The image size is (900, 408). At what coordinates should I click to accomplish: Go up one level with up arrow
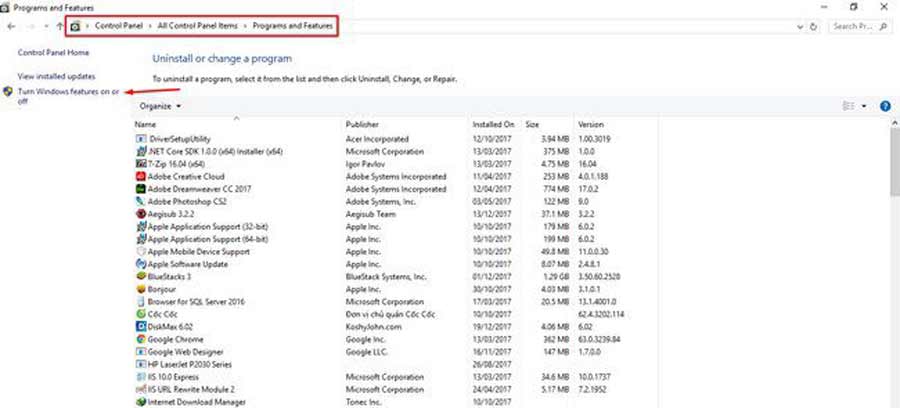click(x=60, y=26)
